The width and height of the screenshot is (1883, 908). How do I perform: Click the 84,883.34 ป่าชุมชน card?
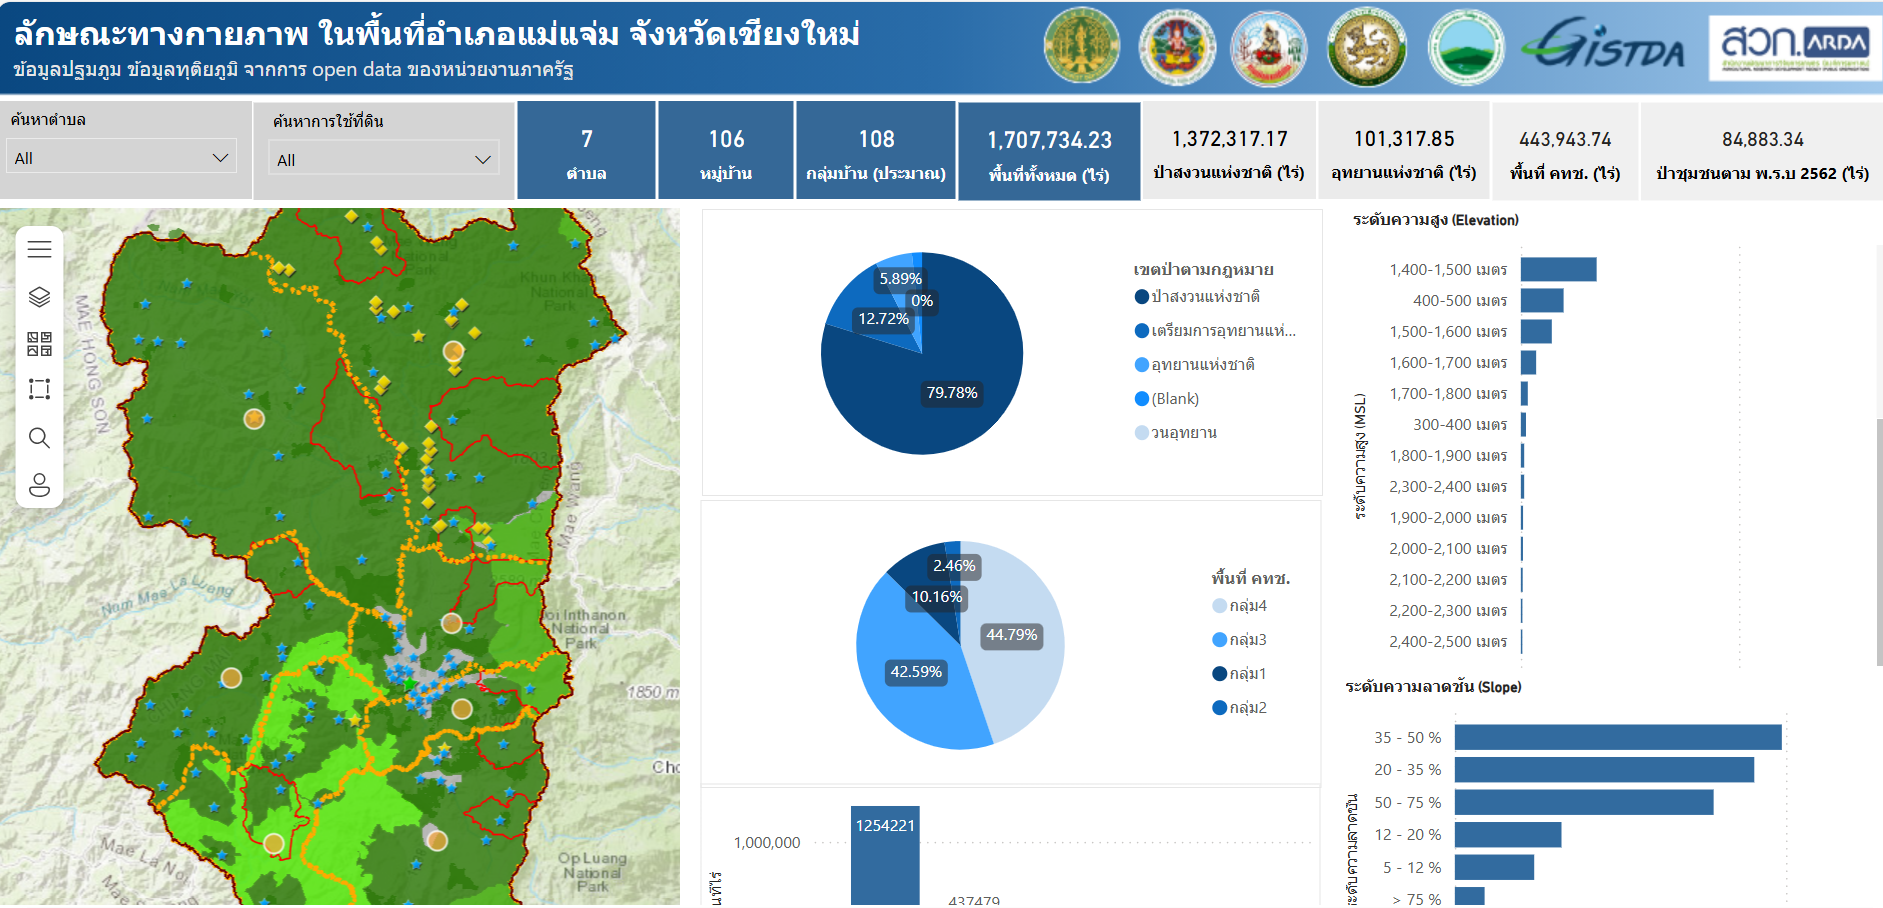(x=1762, y=151)
